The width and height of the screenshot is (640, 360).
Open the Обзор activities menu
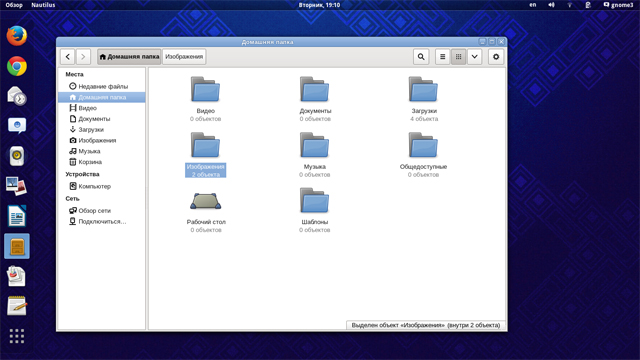click(14, 5)
